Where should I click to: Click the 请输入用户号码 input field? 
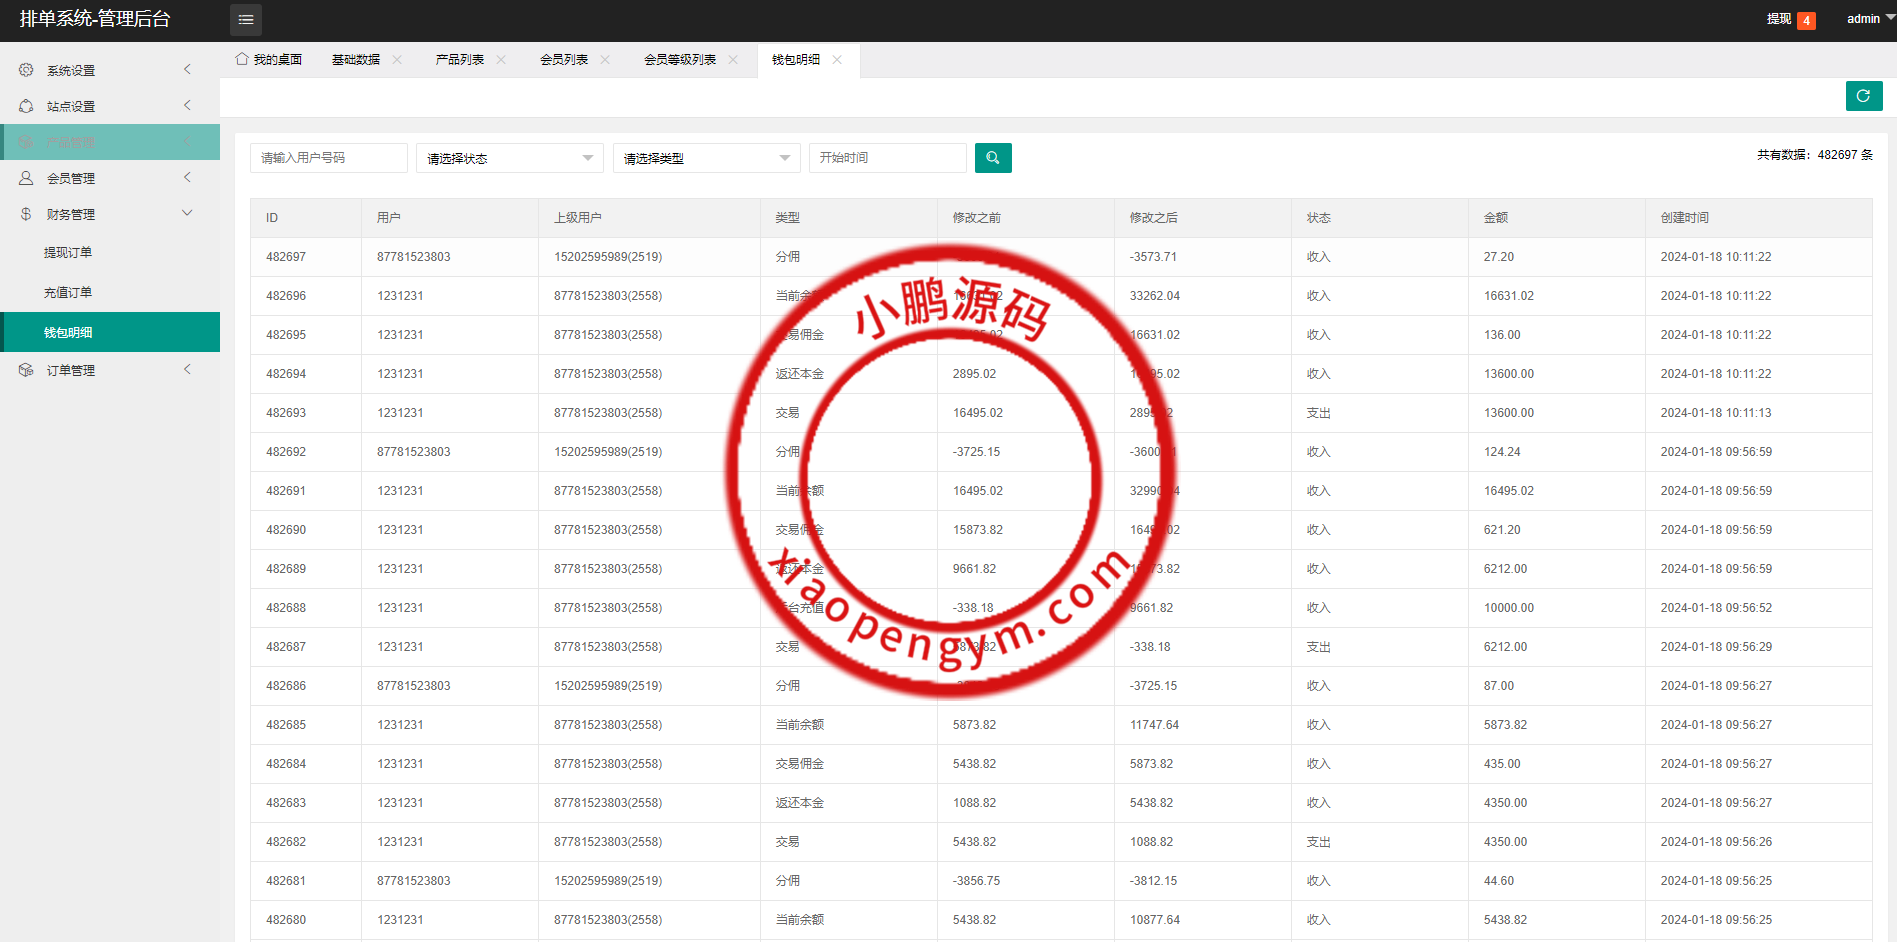tap(328, 158)
